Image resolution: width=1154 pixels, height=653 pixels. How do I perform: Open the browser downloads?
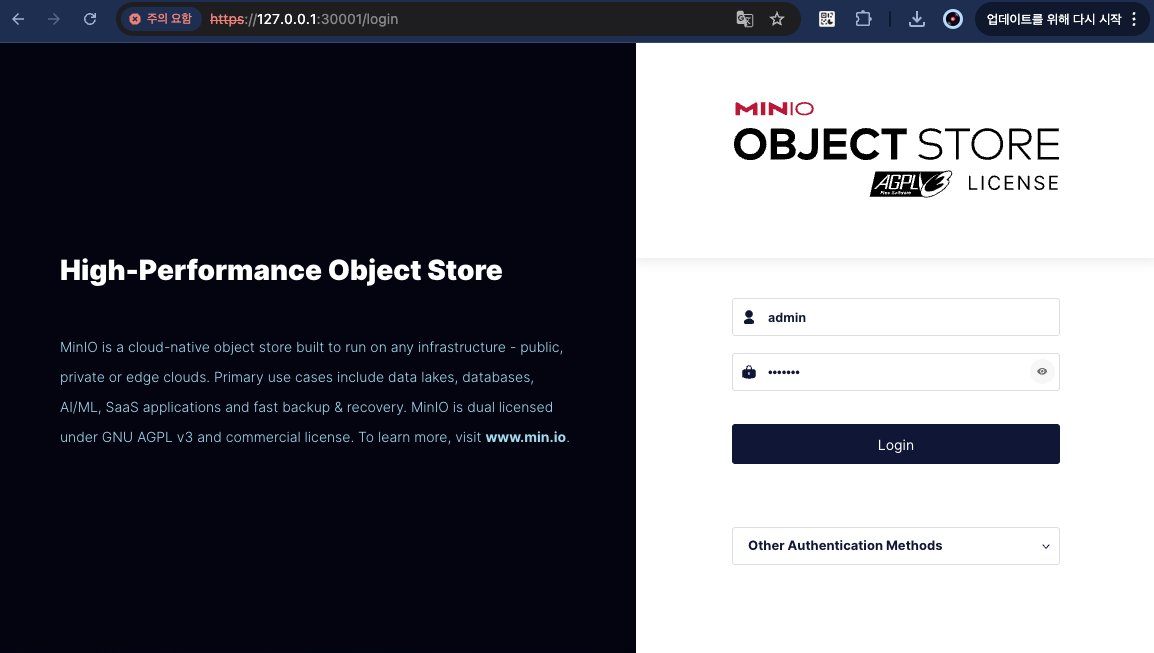click(916, 19)
